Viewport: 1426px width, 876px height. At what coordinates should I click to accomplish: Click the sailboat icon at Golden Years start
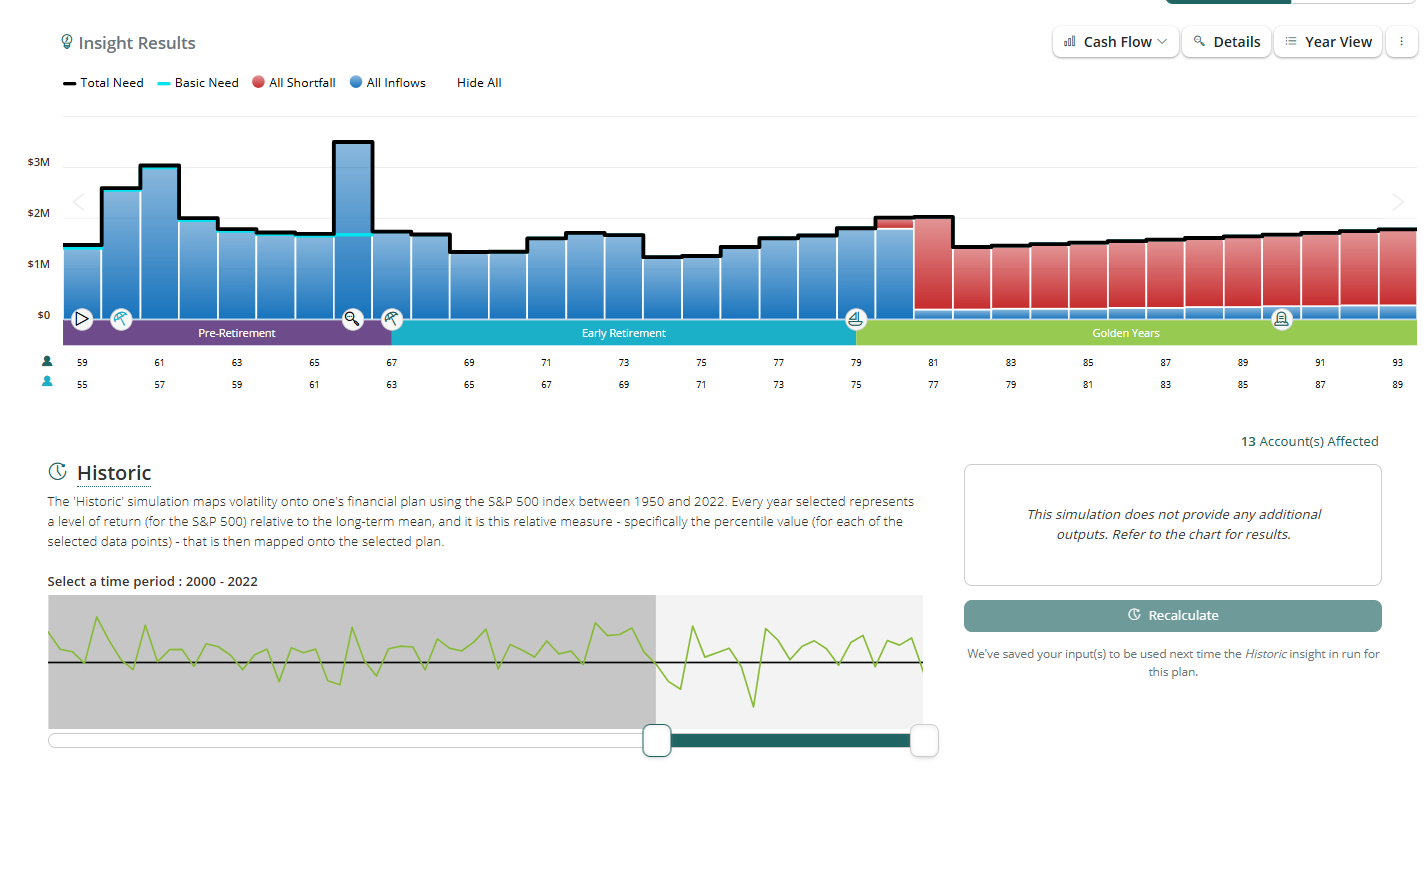click(855, 319)
